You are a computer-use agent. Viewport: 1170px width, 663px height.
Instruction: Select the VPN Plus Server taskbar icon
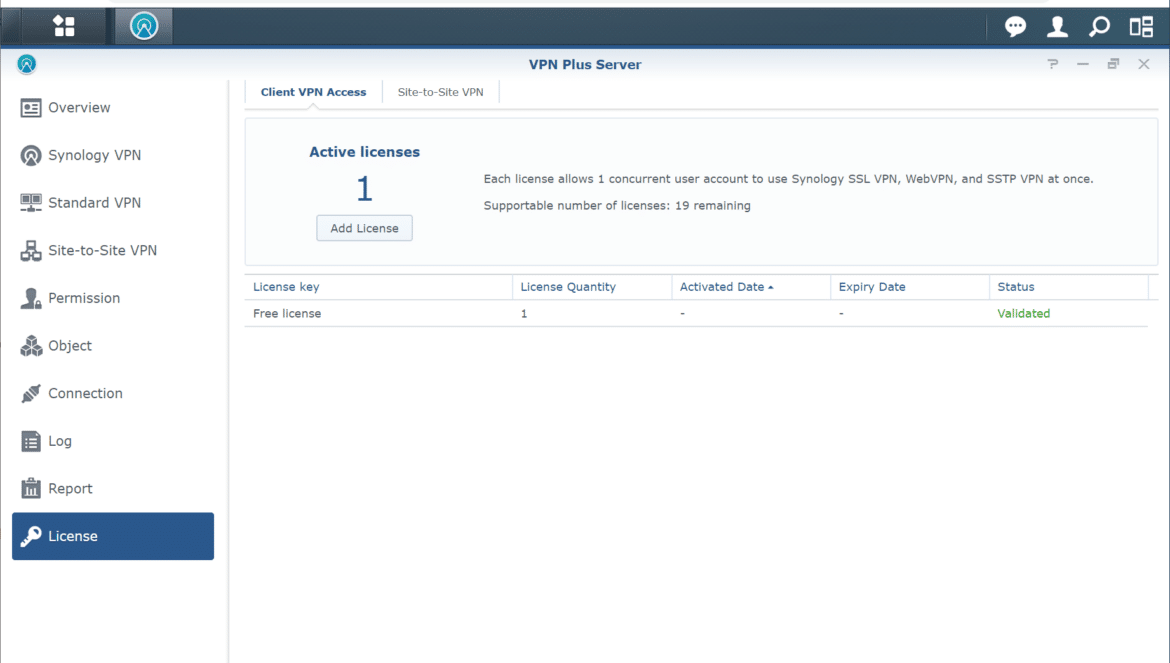tap(144, 26)
